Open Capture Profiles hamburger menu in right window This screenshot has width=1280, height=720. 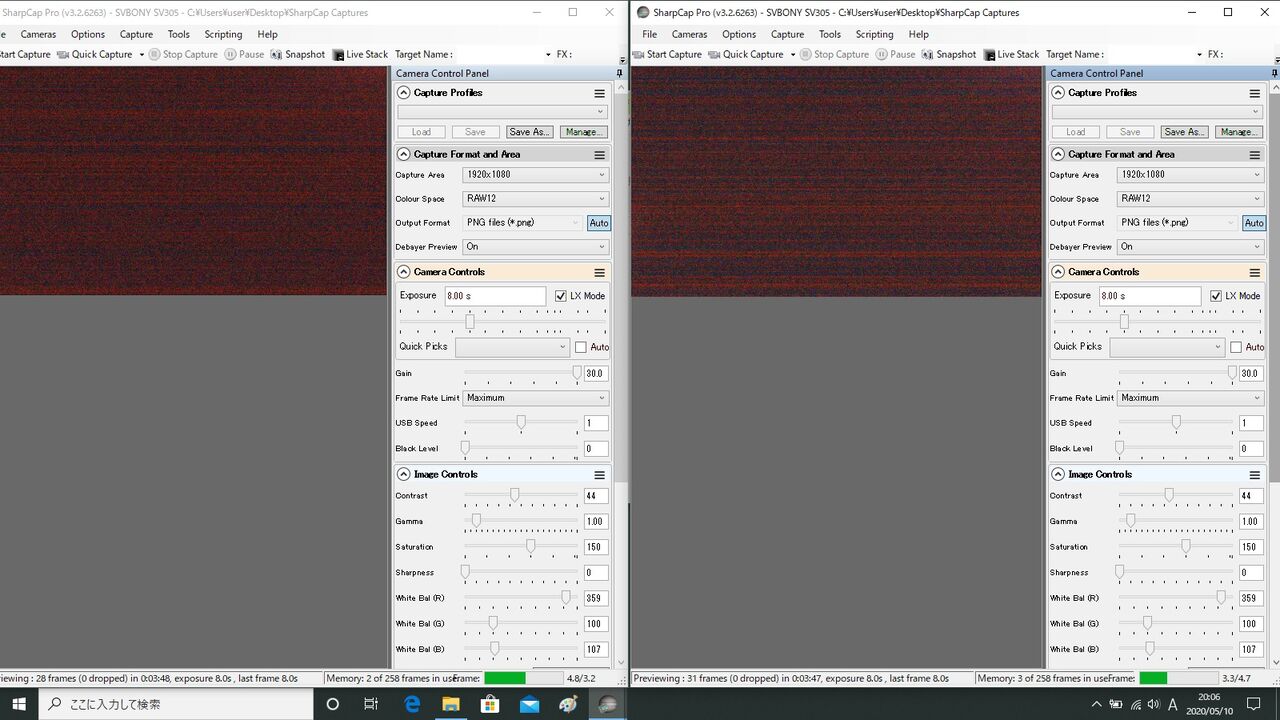point(1254,93)
